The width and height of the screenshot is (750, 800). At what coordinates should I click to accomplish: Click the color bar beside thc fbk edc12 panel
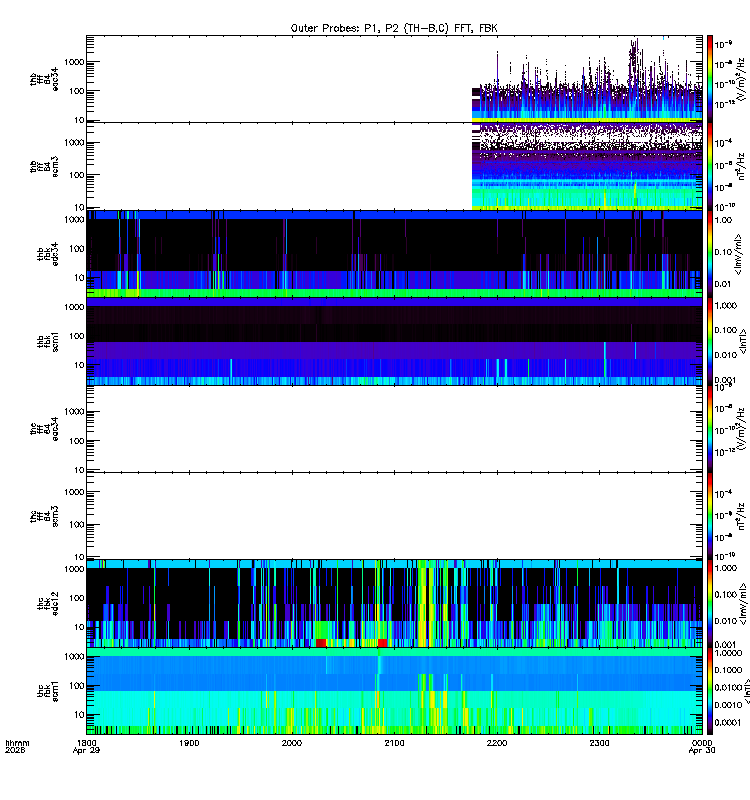710,604
